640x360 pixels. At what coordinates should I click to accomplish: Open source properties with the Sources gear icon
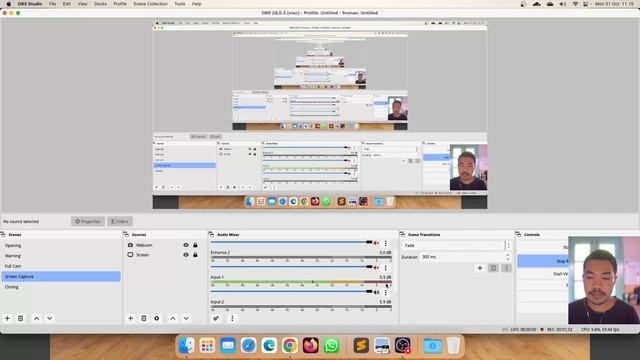point(157,318)
